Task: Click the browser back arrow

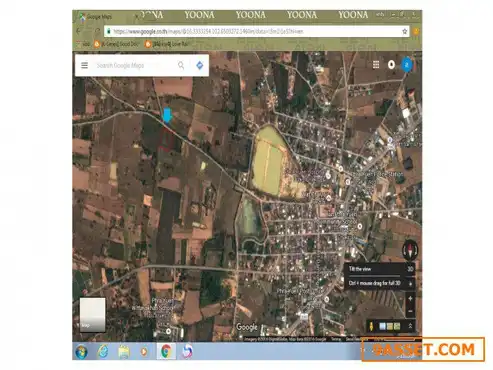Action: (78, 31)
